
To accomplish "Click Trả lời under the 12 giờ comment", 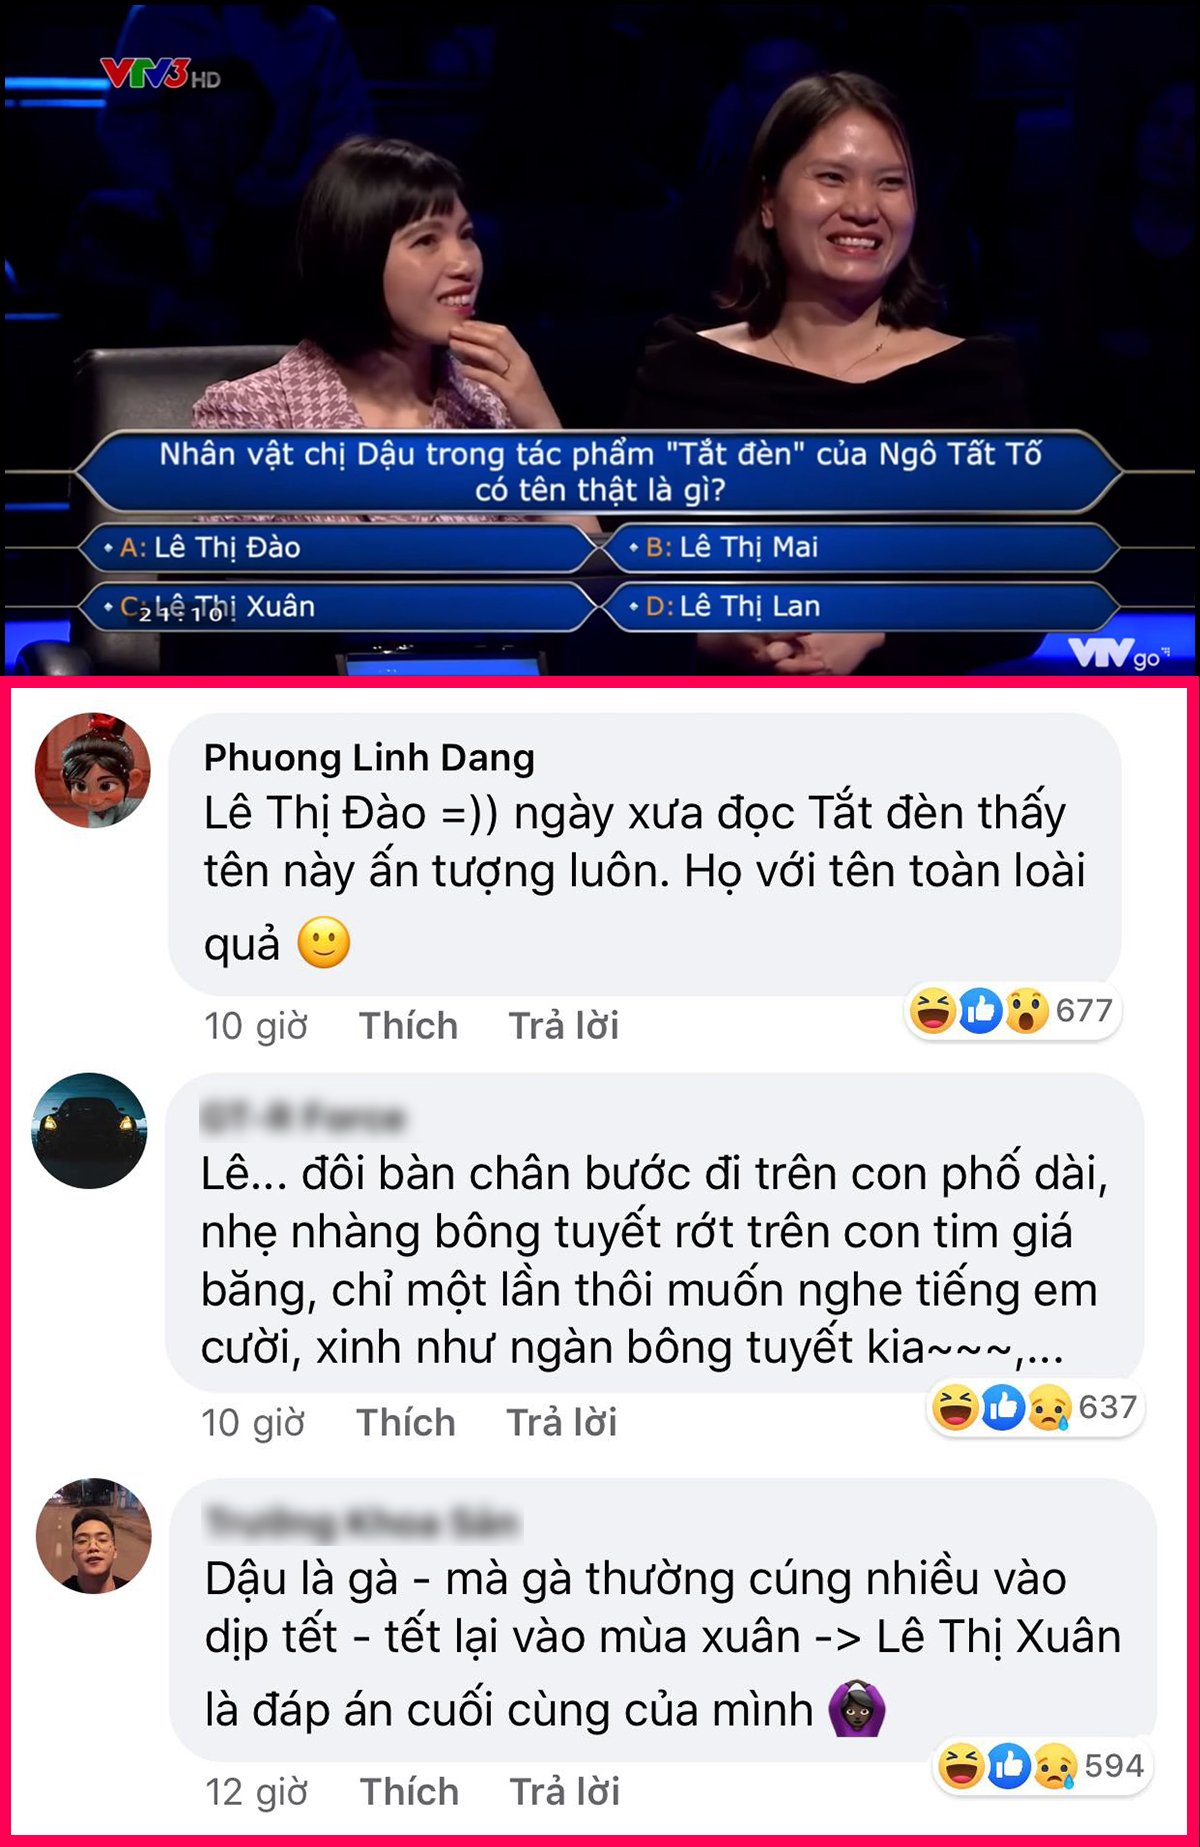I will (565, 1792).
